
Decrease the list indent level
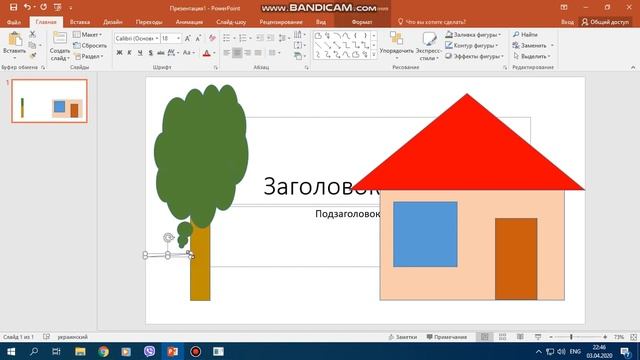point(260,38)
